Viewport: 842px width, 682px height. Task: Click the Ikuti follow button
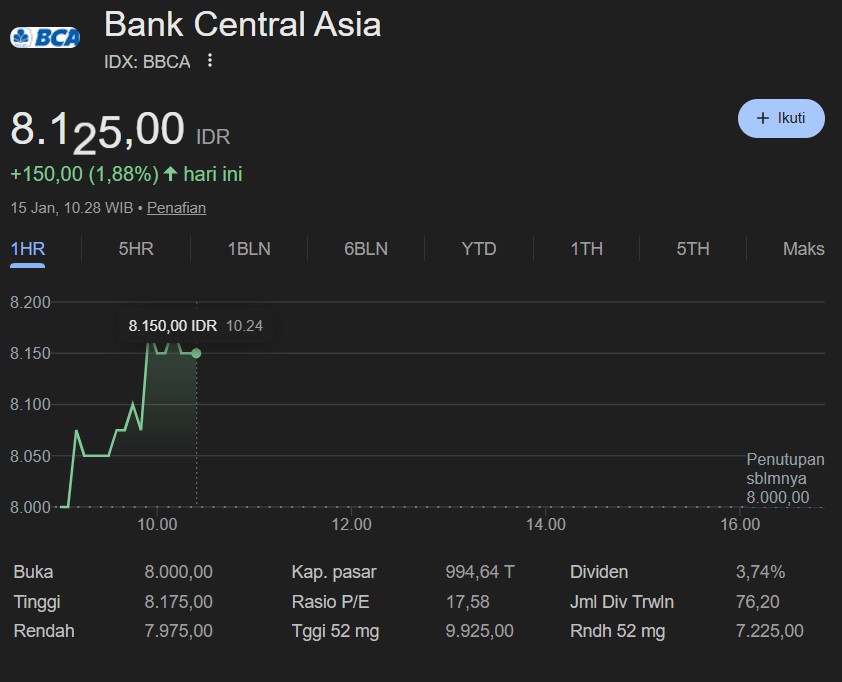pos(781,118)
